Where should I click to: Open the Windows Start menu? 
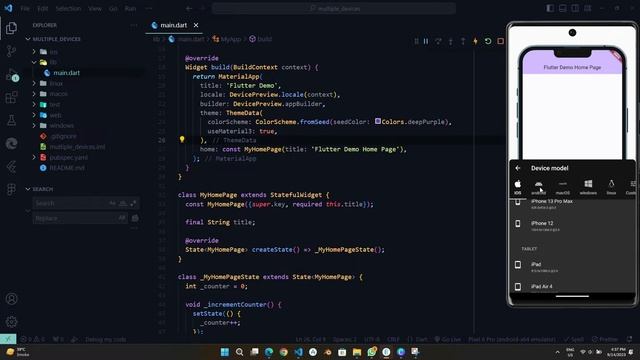[225, 352]
